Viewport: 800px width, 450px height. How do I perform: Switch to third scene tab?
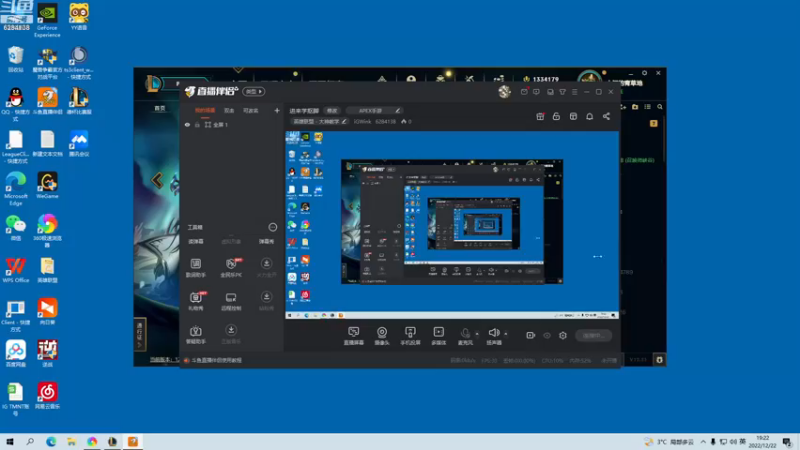point(251,110)
